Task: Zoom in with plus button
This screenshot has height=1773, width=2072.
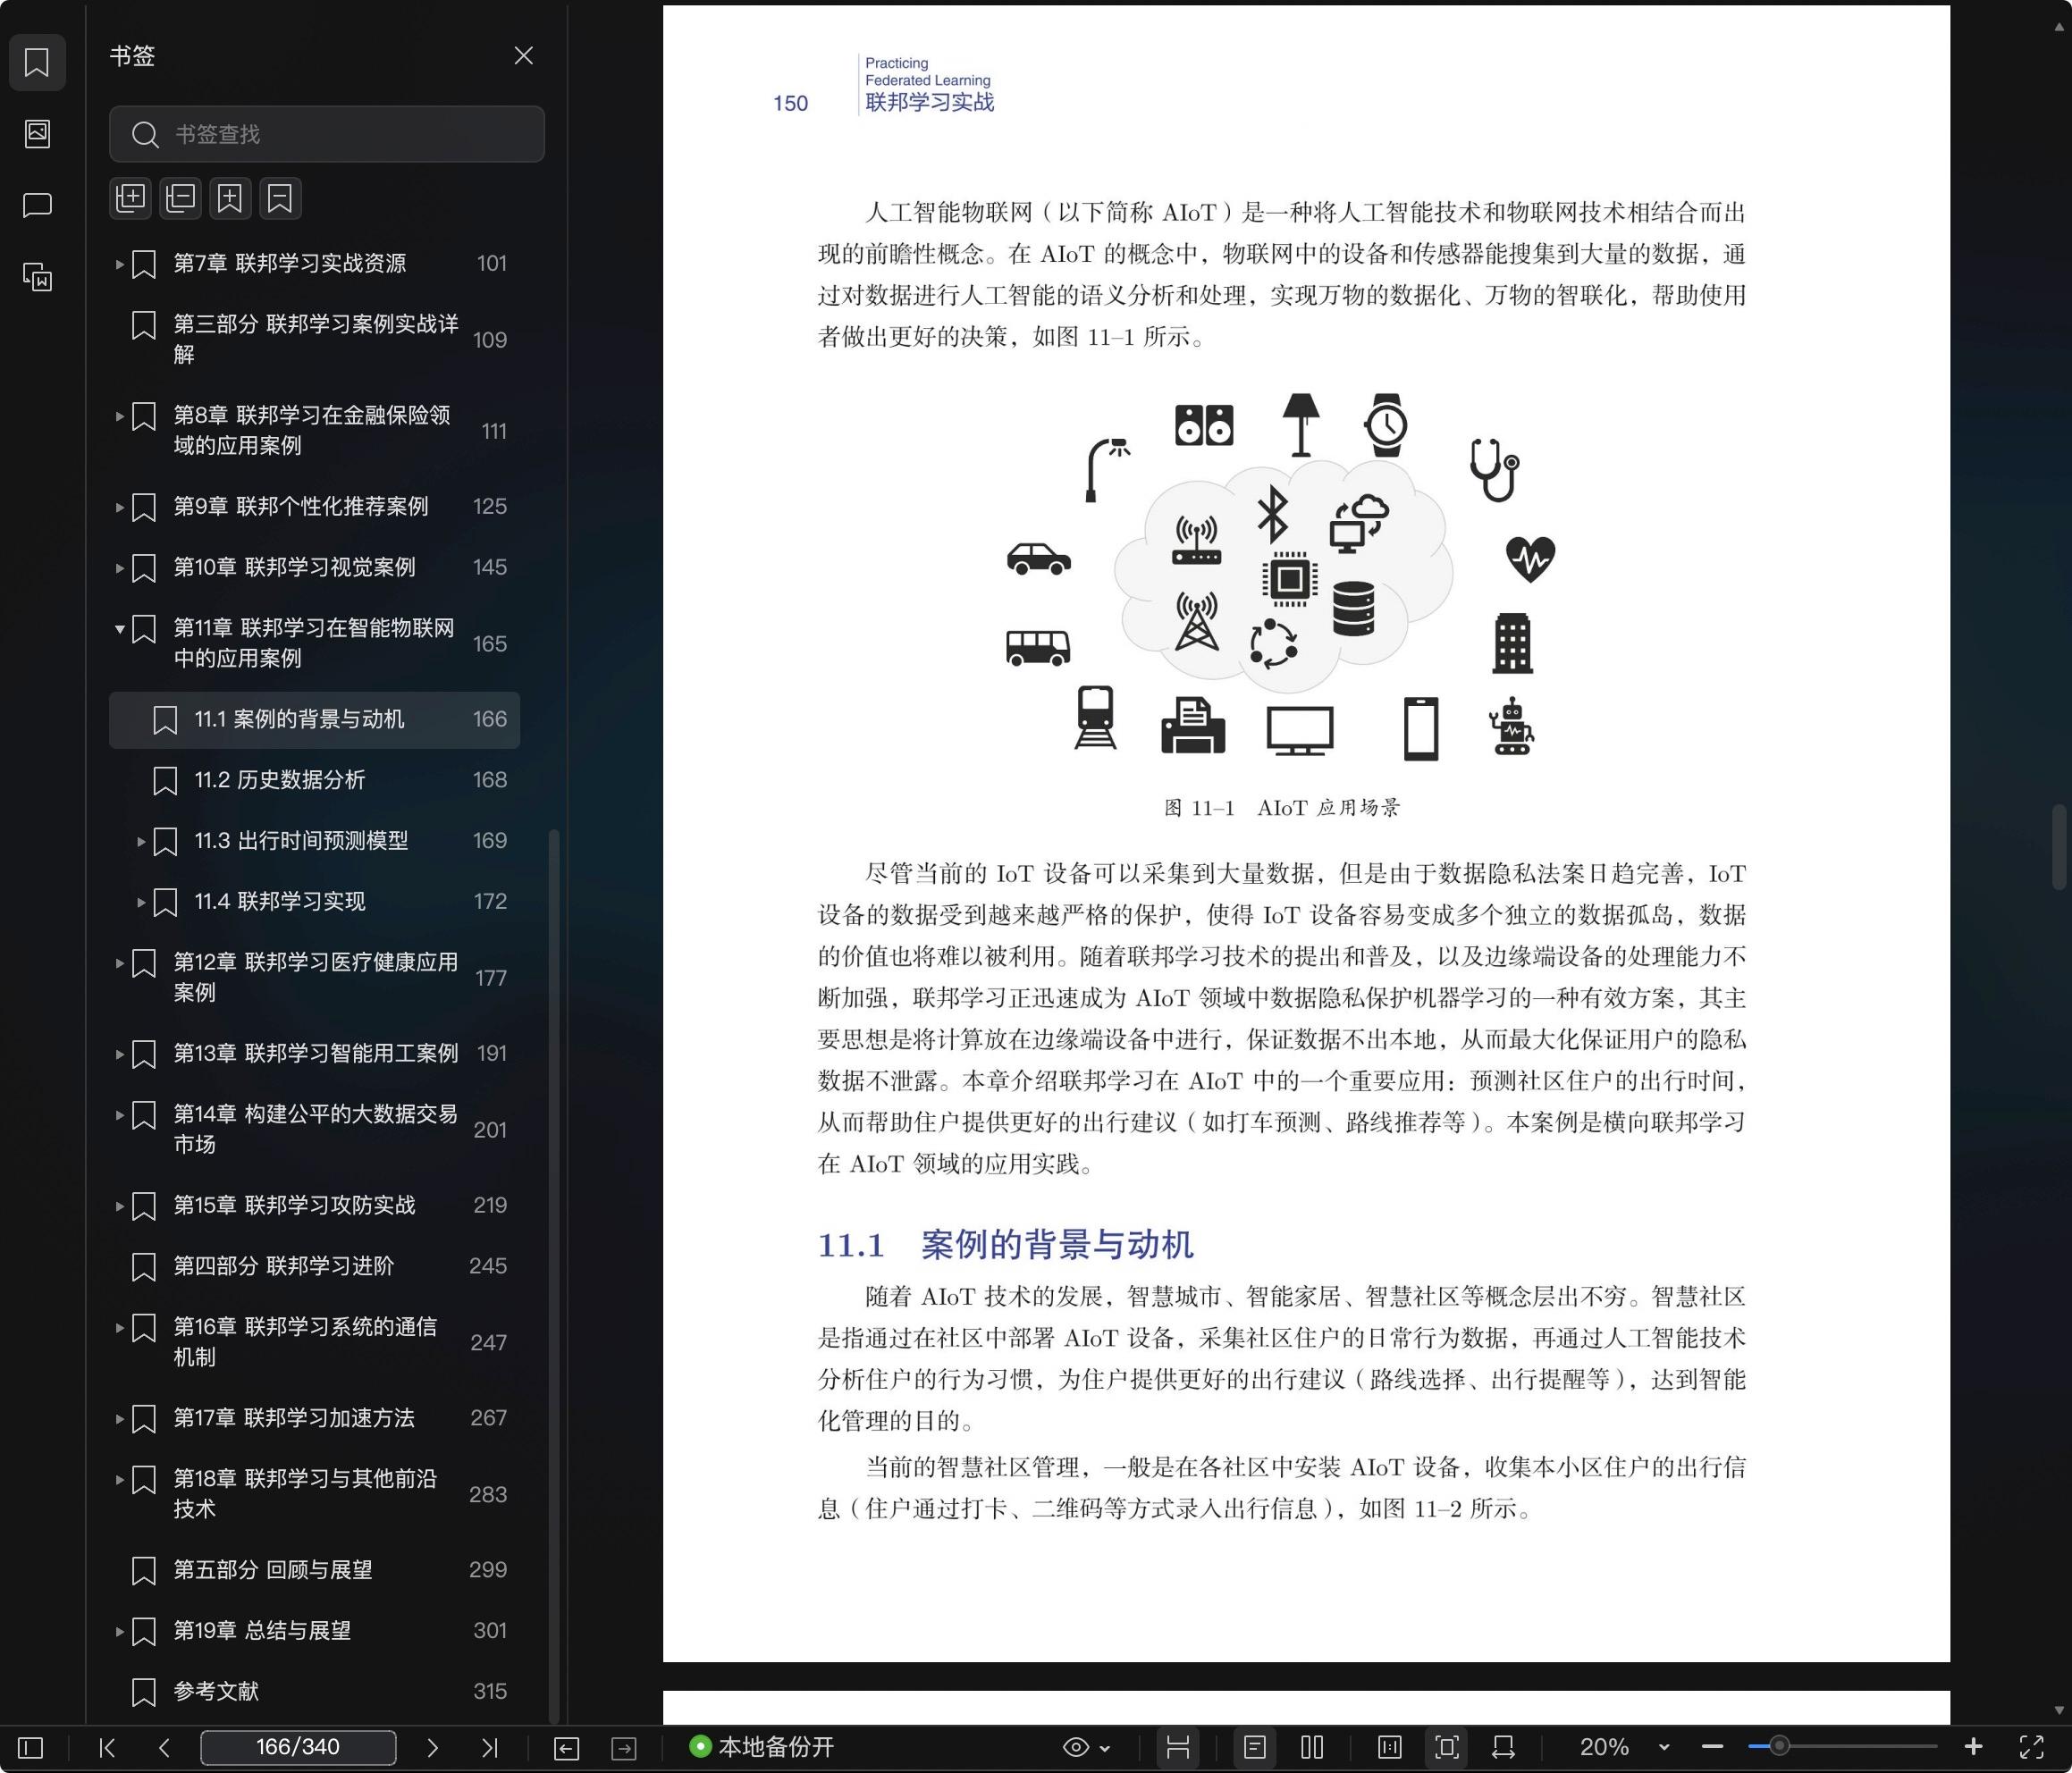Action: tap(1973, 1747)
